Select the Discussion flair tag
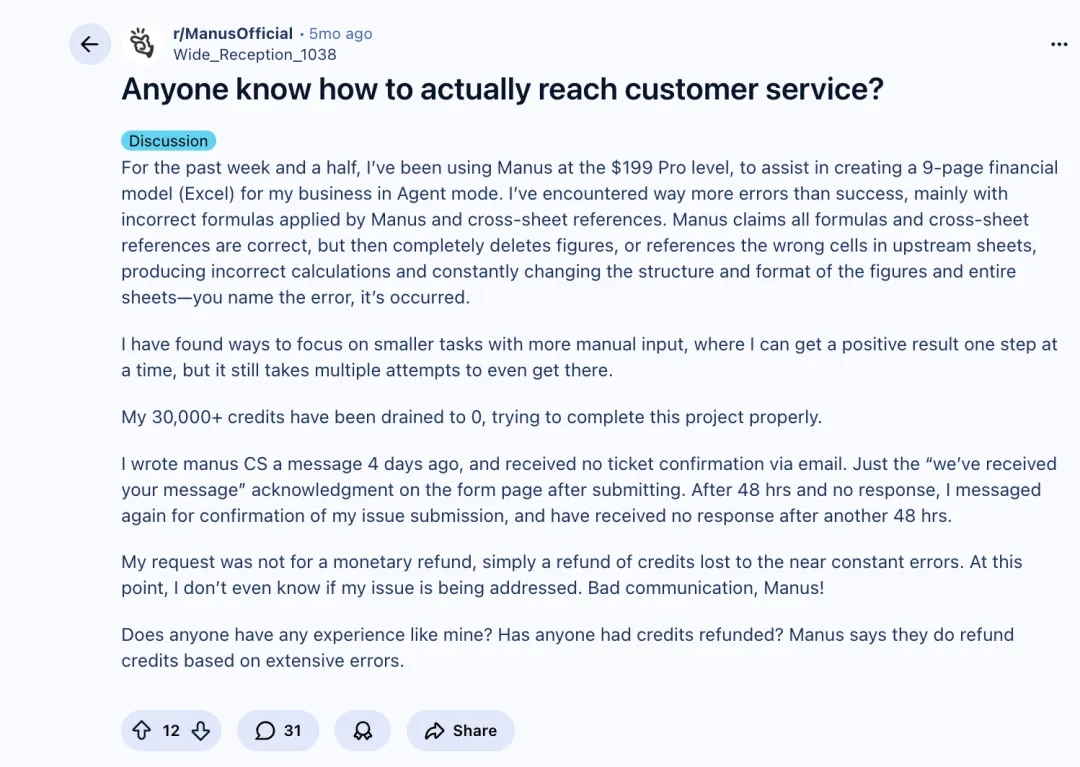This screenshot has width=1080, height=767. tap(168, 141)
